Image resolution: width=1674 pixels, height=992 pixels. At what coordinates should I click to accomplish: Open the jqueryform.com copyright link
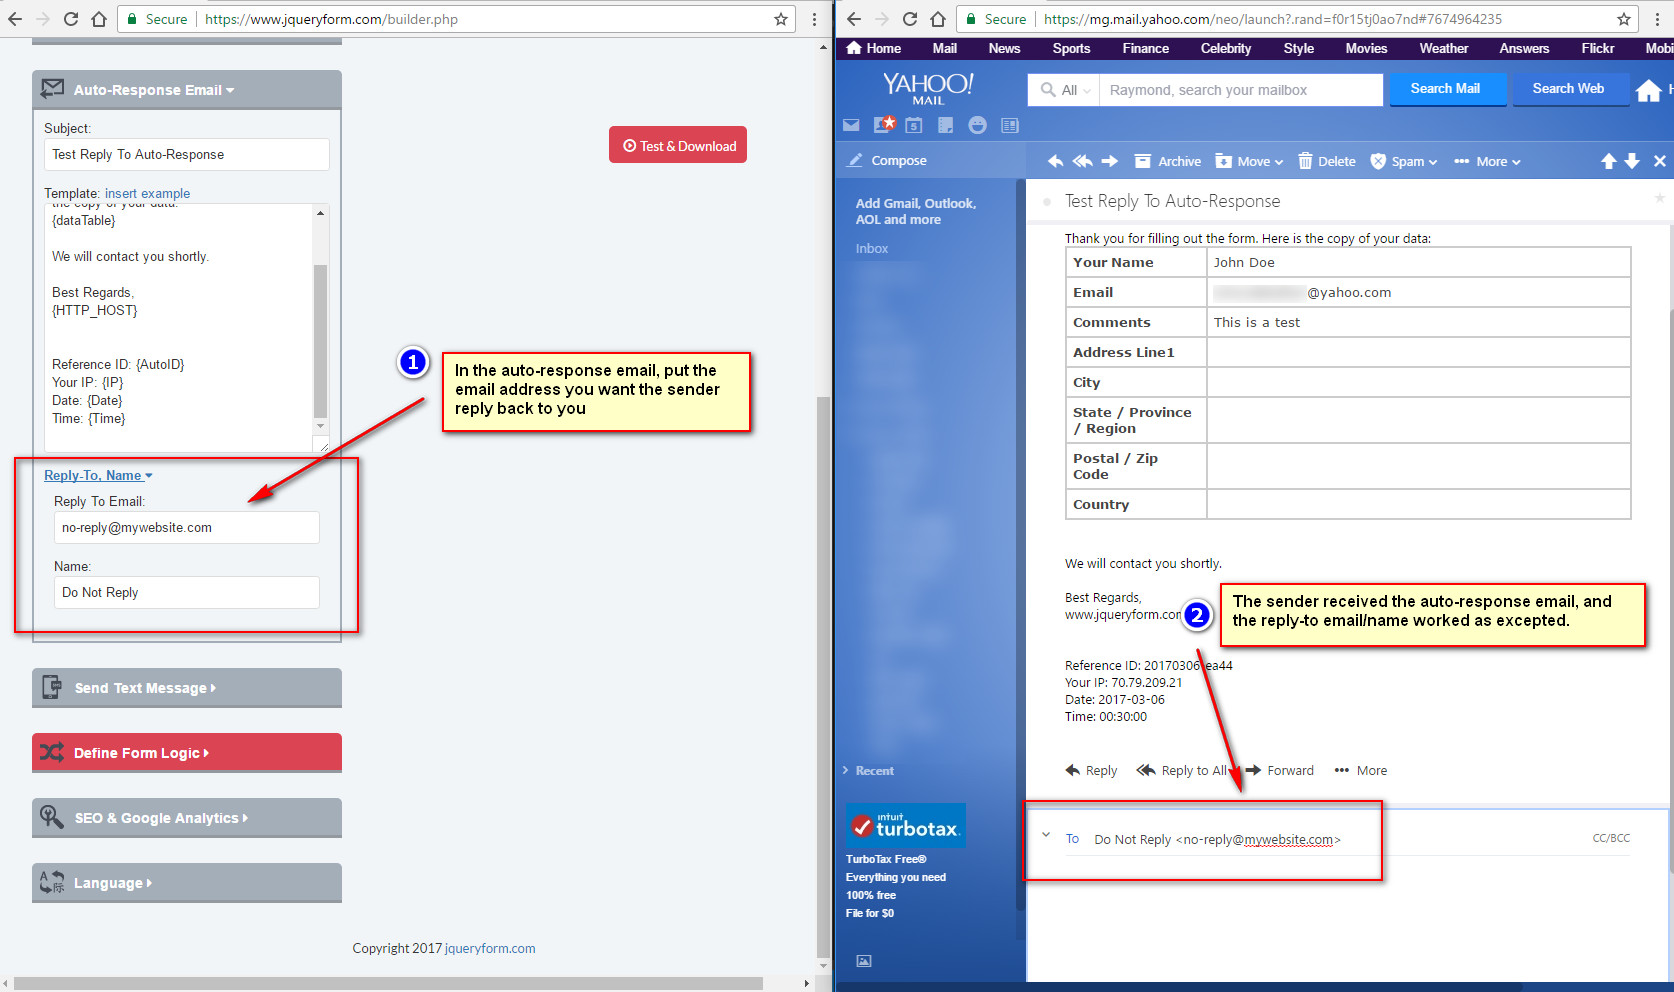[x=490, y=948]
